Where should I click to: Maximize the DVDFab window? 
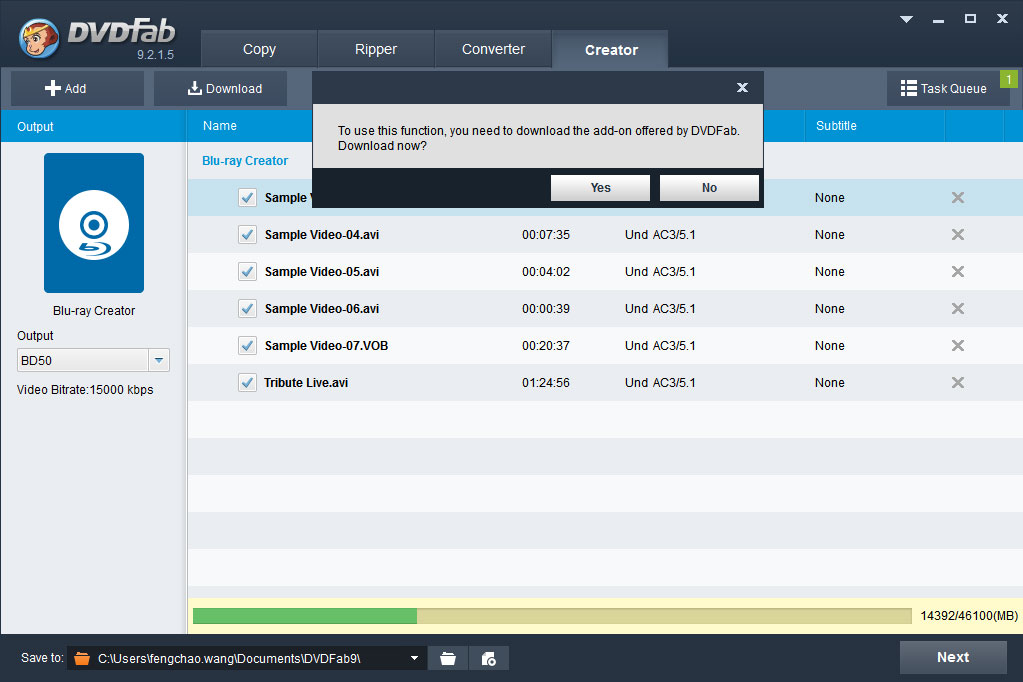pyautogui.click(x=970, y=19)
